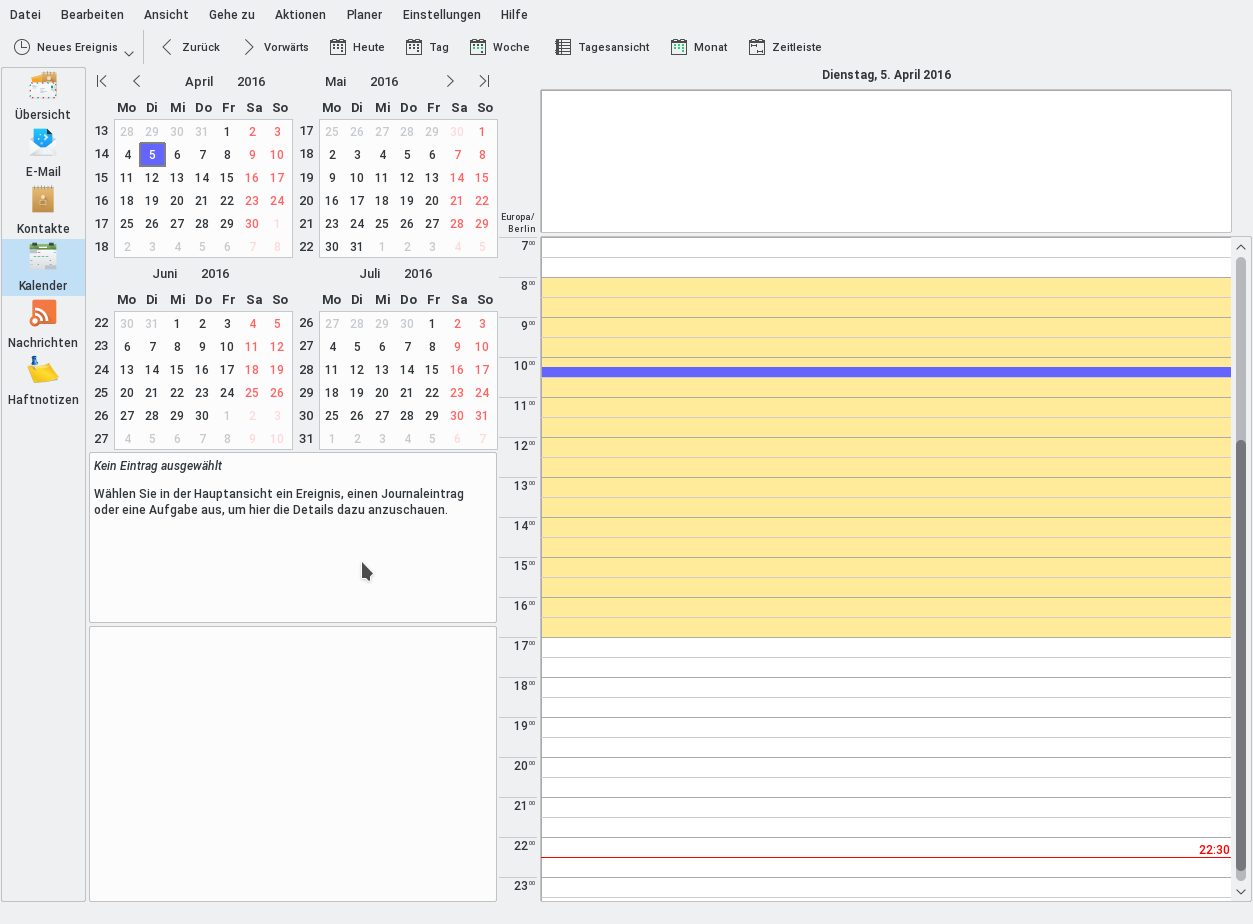Screen dimensions: 1253x924
Task: Jump to today with Heute
Action: click(x=357, y=47)
